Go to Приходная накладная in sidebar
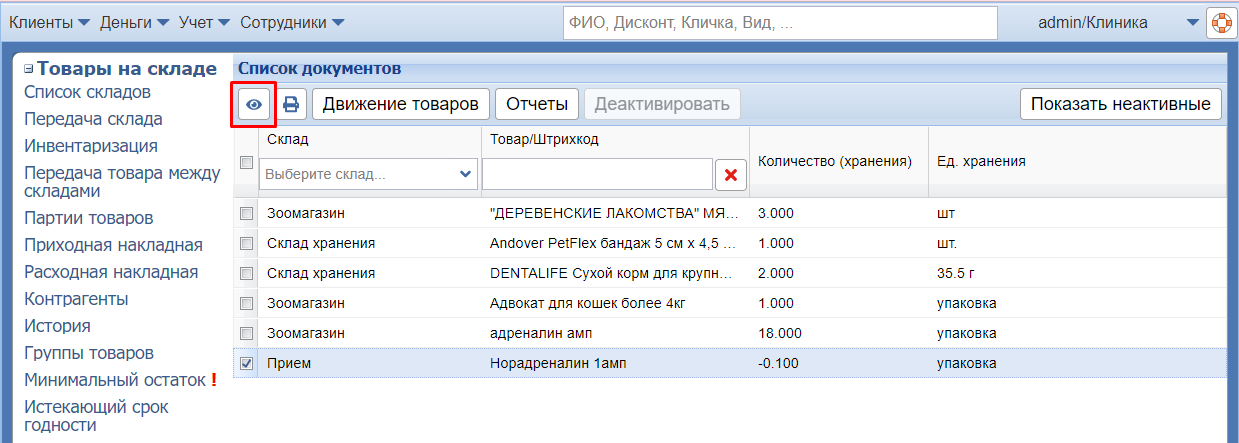Image resolution: width=1239 pixels, height=443 pixels. [113, 245]
